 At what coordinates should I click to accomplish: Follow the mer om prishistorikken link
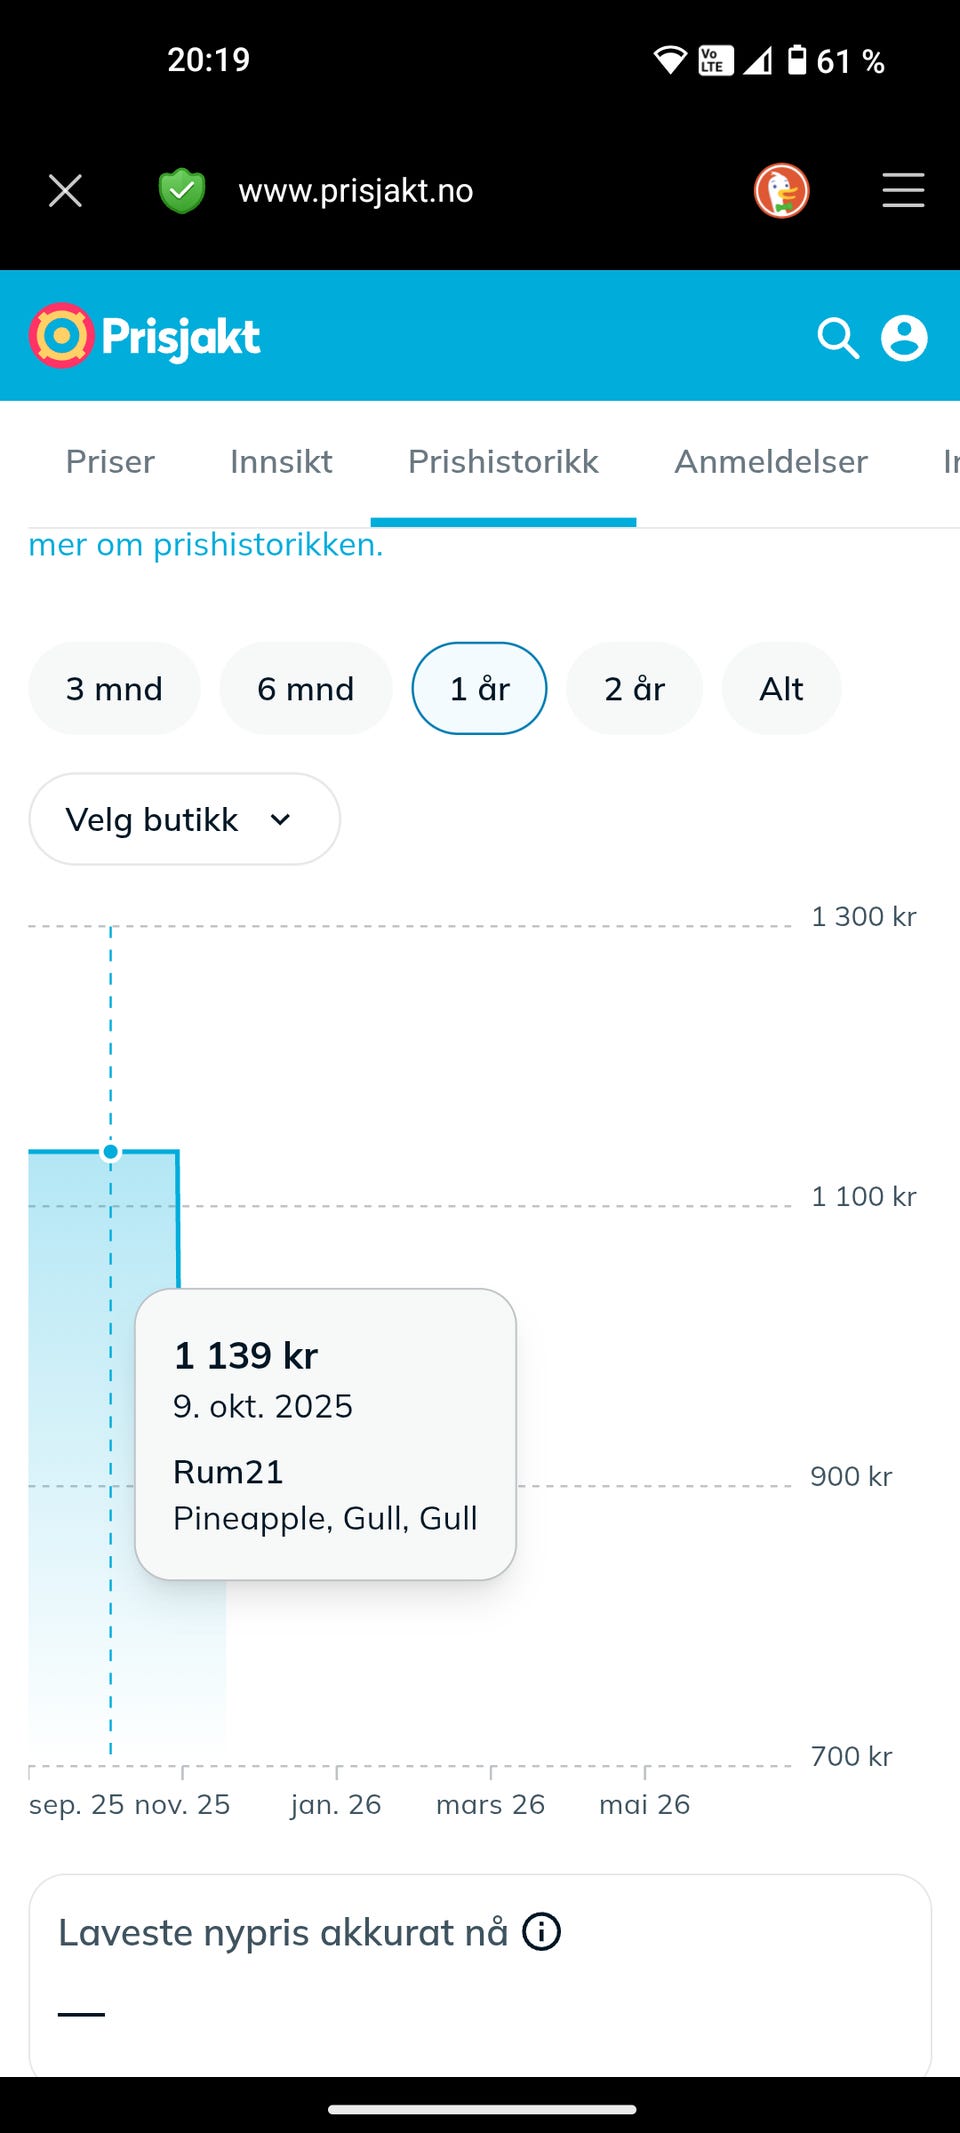point(205,545)
